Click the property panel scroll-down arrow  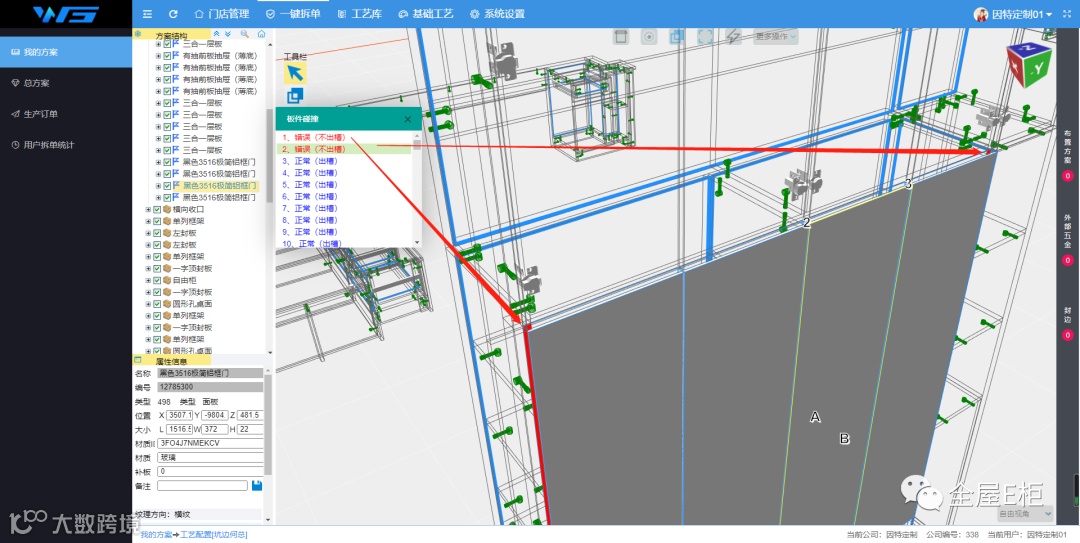point(269,520)
